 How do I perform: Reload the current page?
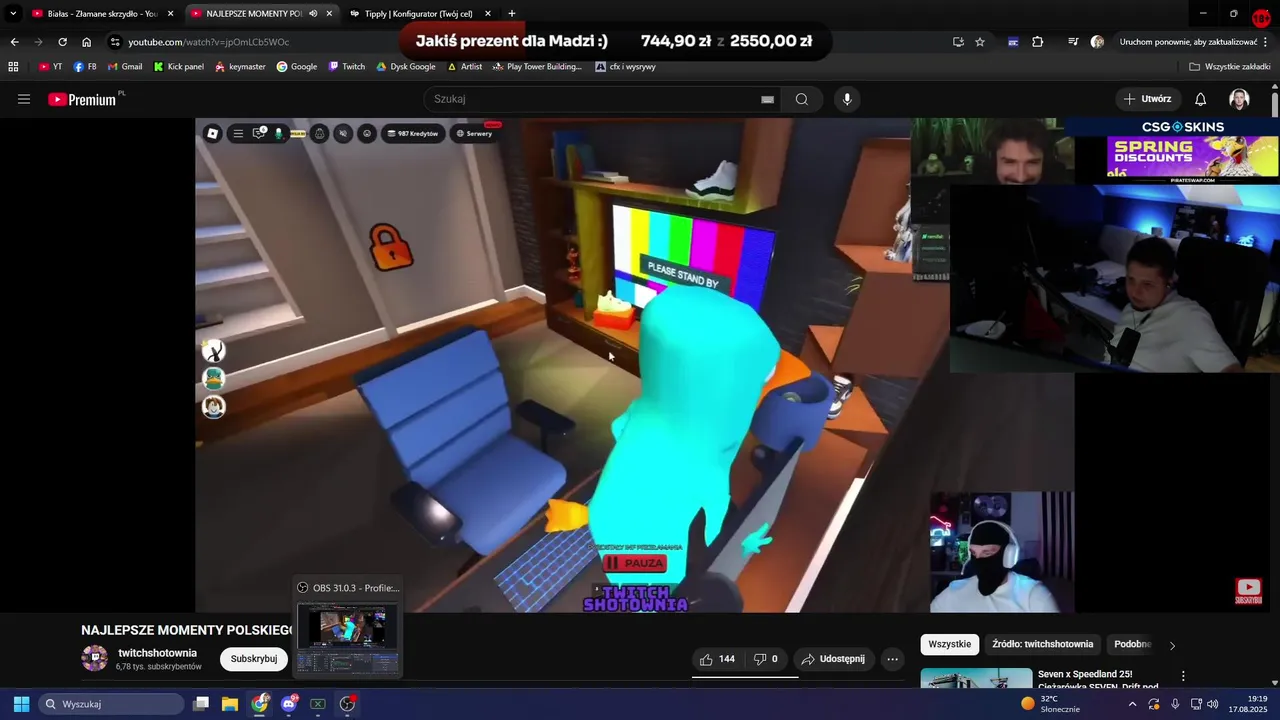[x=62, y=42]
